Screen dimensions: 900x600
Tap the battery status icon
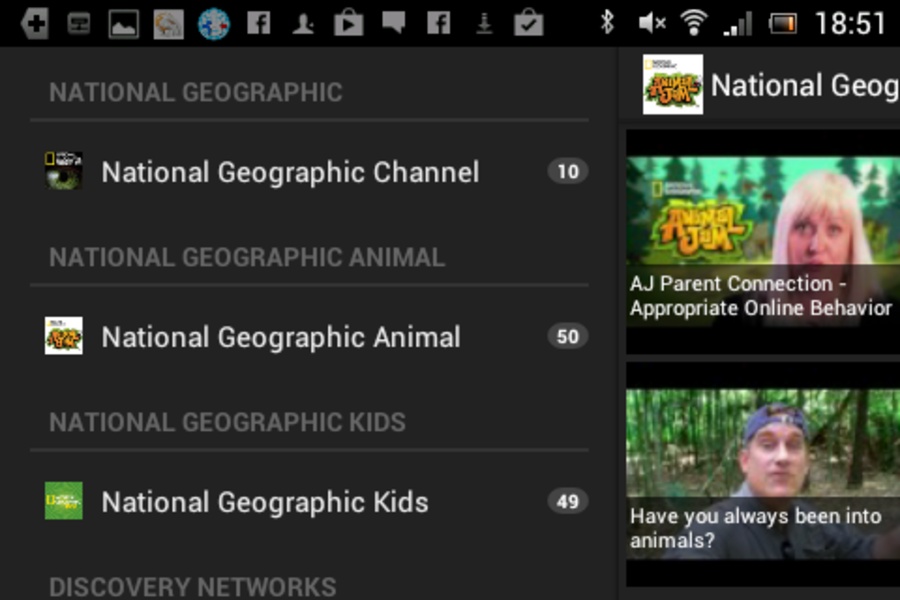(783, 24)
